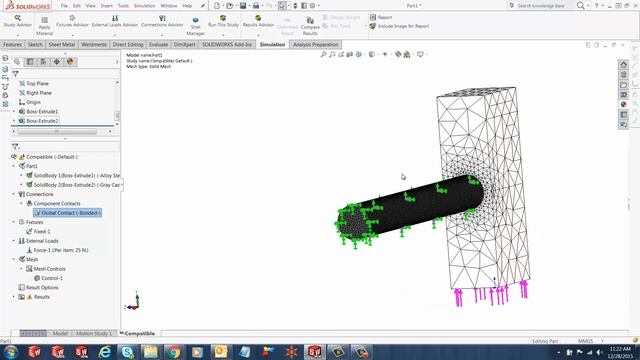
Task: Open SOLIDWORKS Resources home in task pane
Action: pos(623,64)
